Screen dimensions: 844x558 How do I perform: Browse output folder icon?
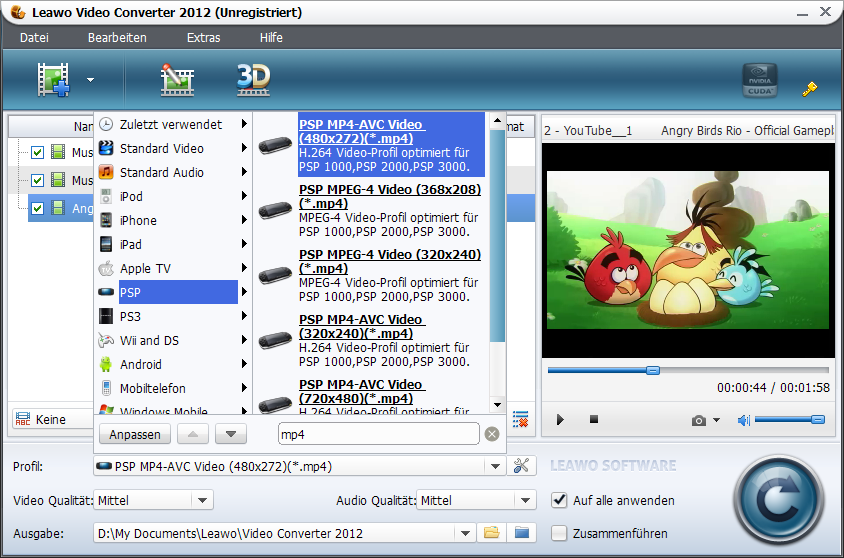pyautogui.click(x=491, y=533)
